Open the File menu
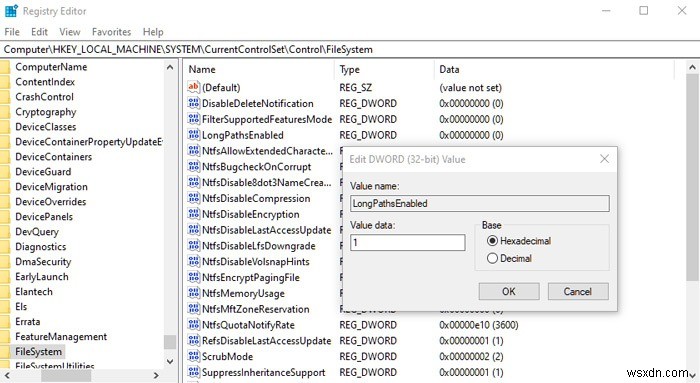Image resolution: width=700 pixels, height=383 pixels. 12,32
